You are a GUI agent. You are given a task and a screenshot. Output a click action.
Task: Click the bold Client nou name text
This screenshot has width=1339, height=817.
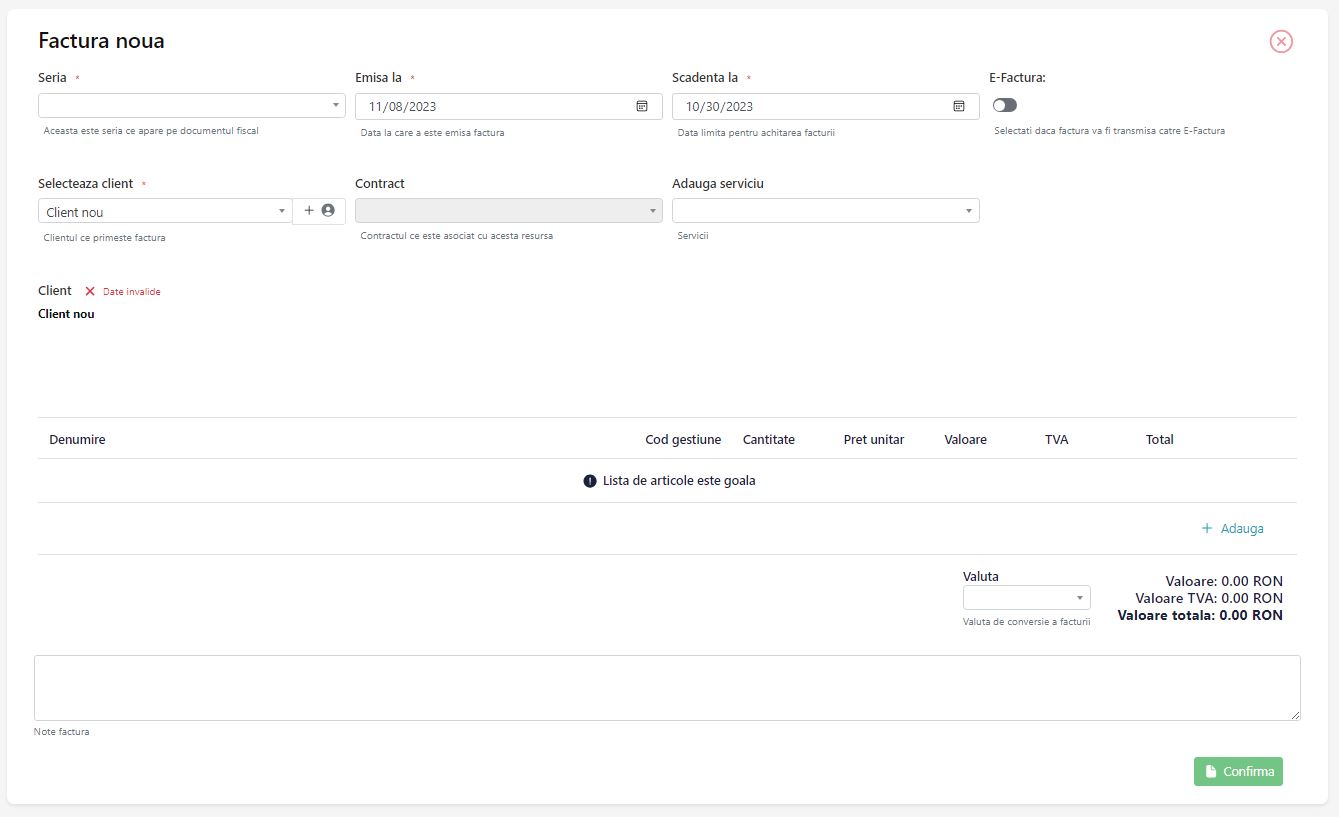(66, 314)
